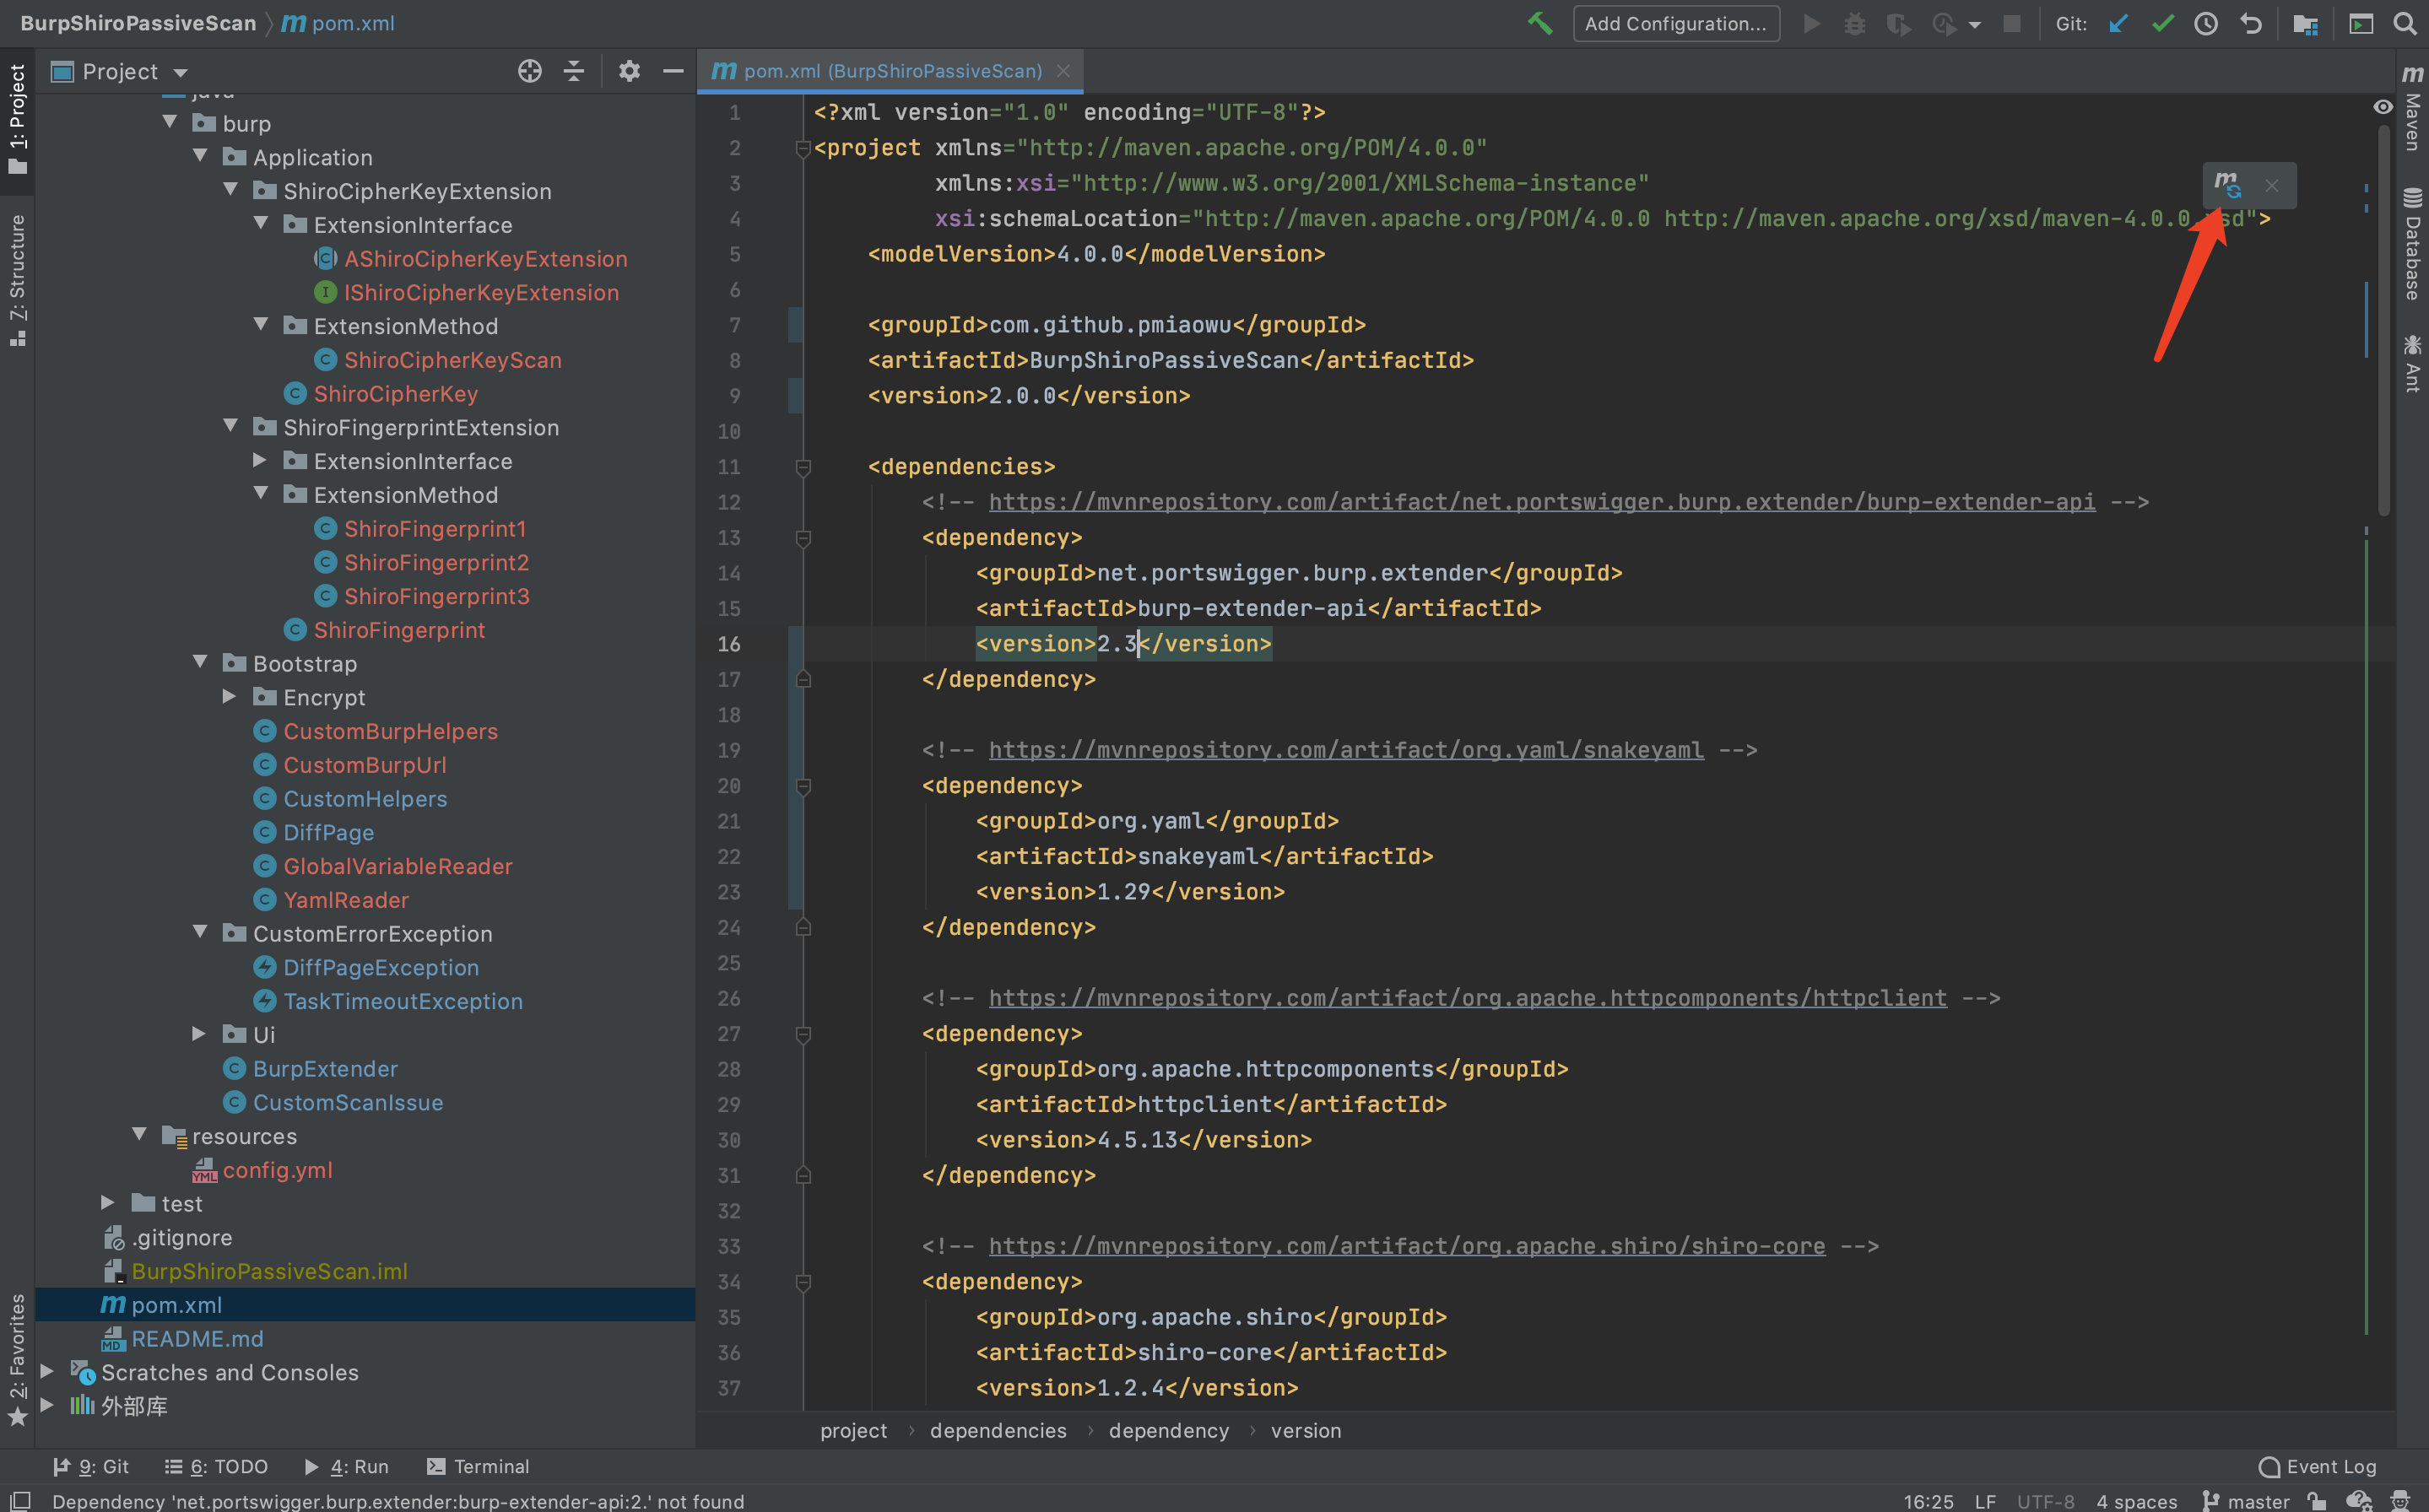Click the Git commit checkmark icon

tap(2162, 23)
